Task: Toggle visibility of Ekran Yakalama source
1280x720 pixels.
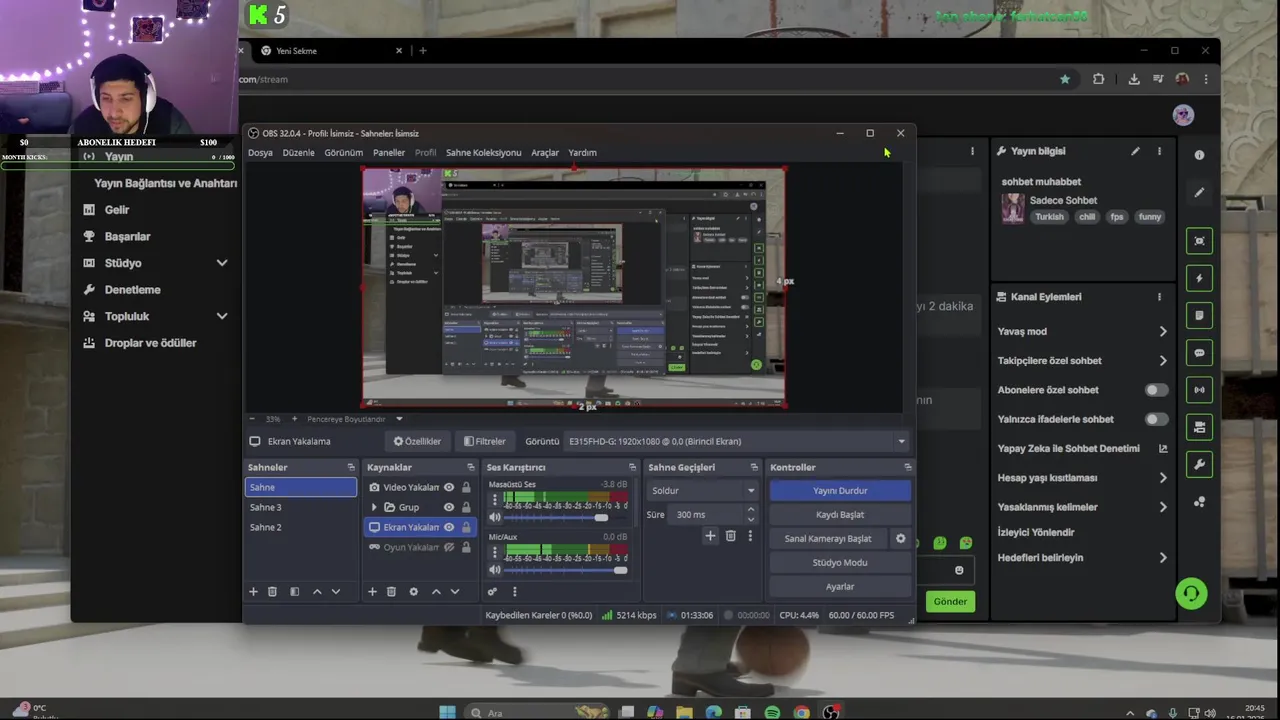Action: [449, 527]
